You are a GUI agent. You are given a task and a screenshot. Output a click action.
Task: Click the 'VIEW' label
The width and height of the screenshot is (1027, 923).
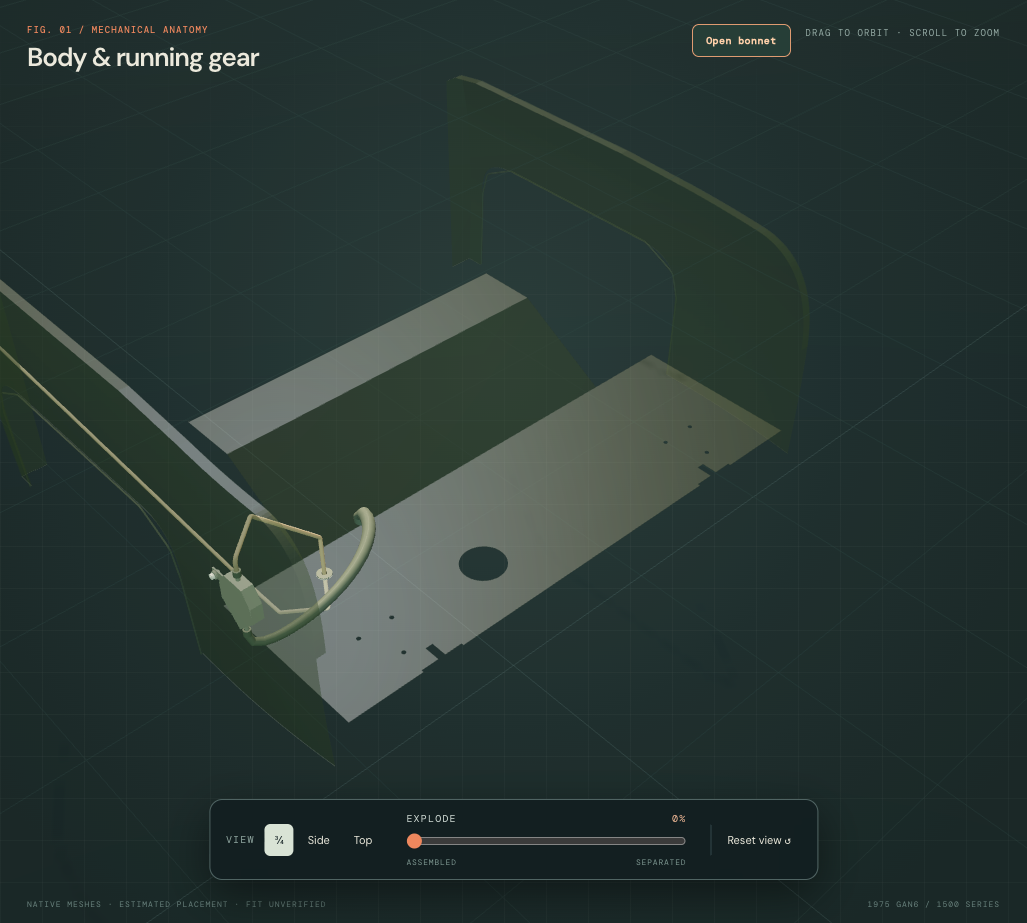click(x=240, y=840)
